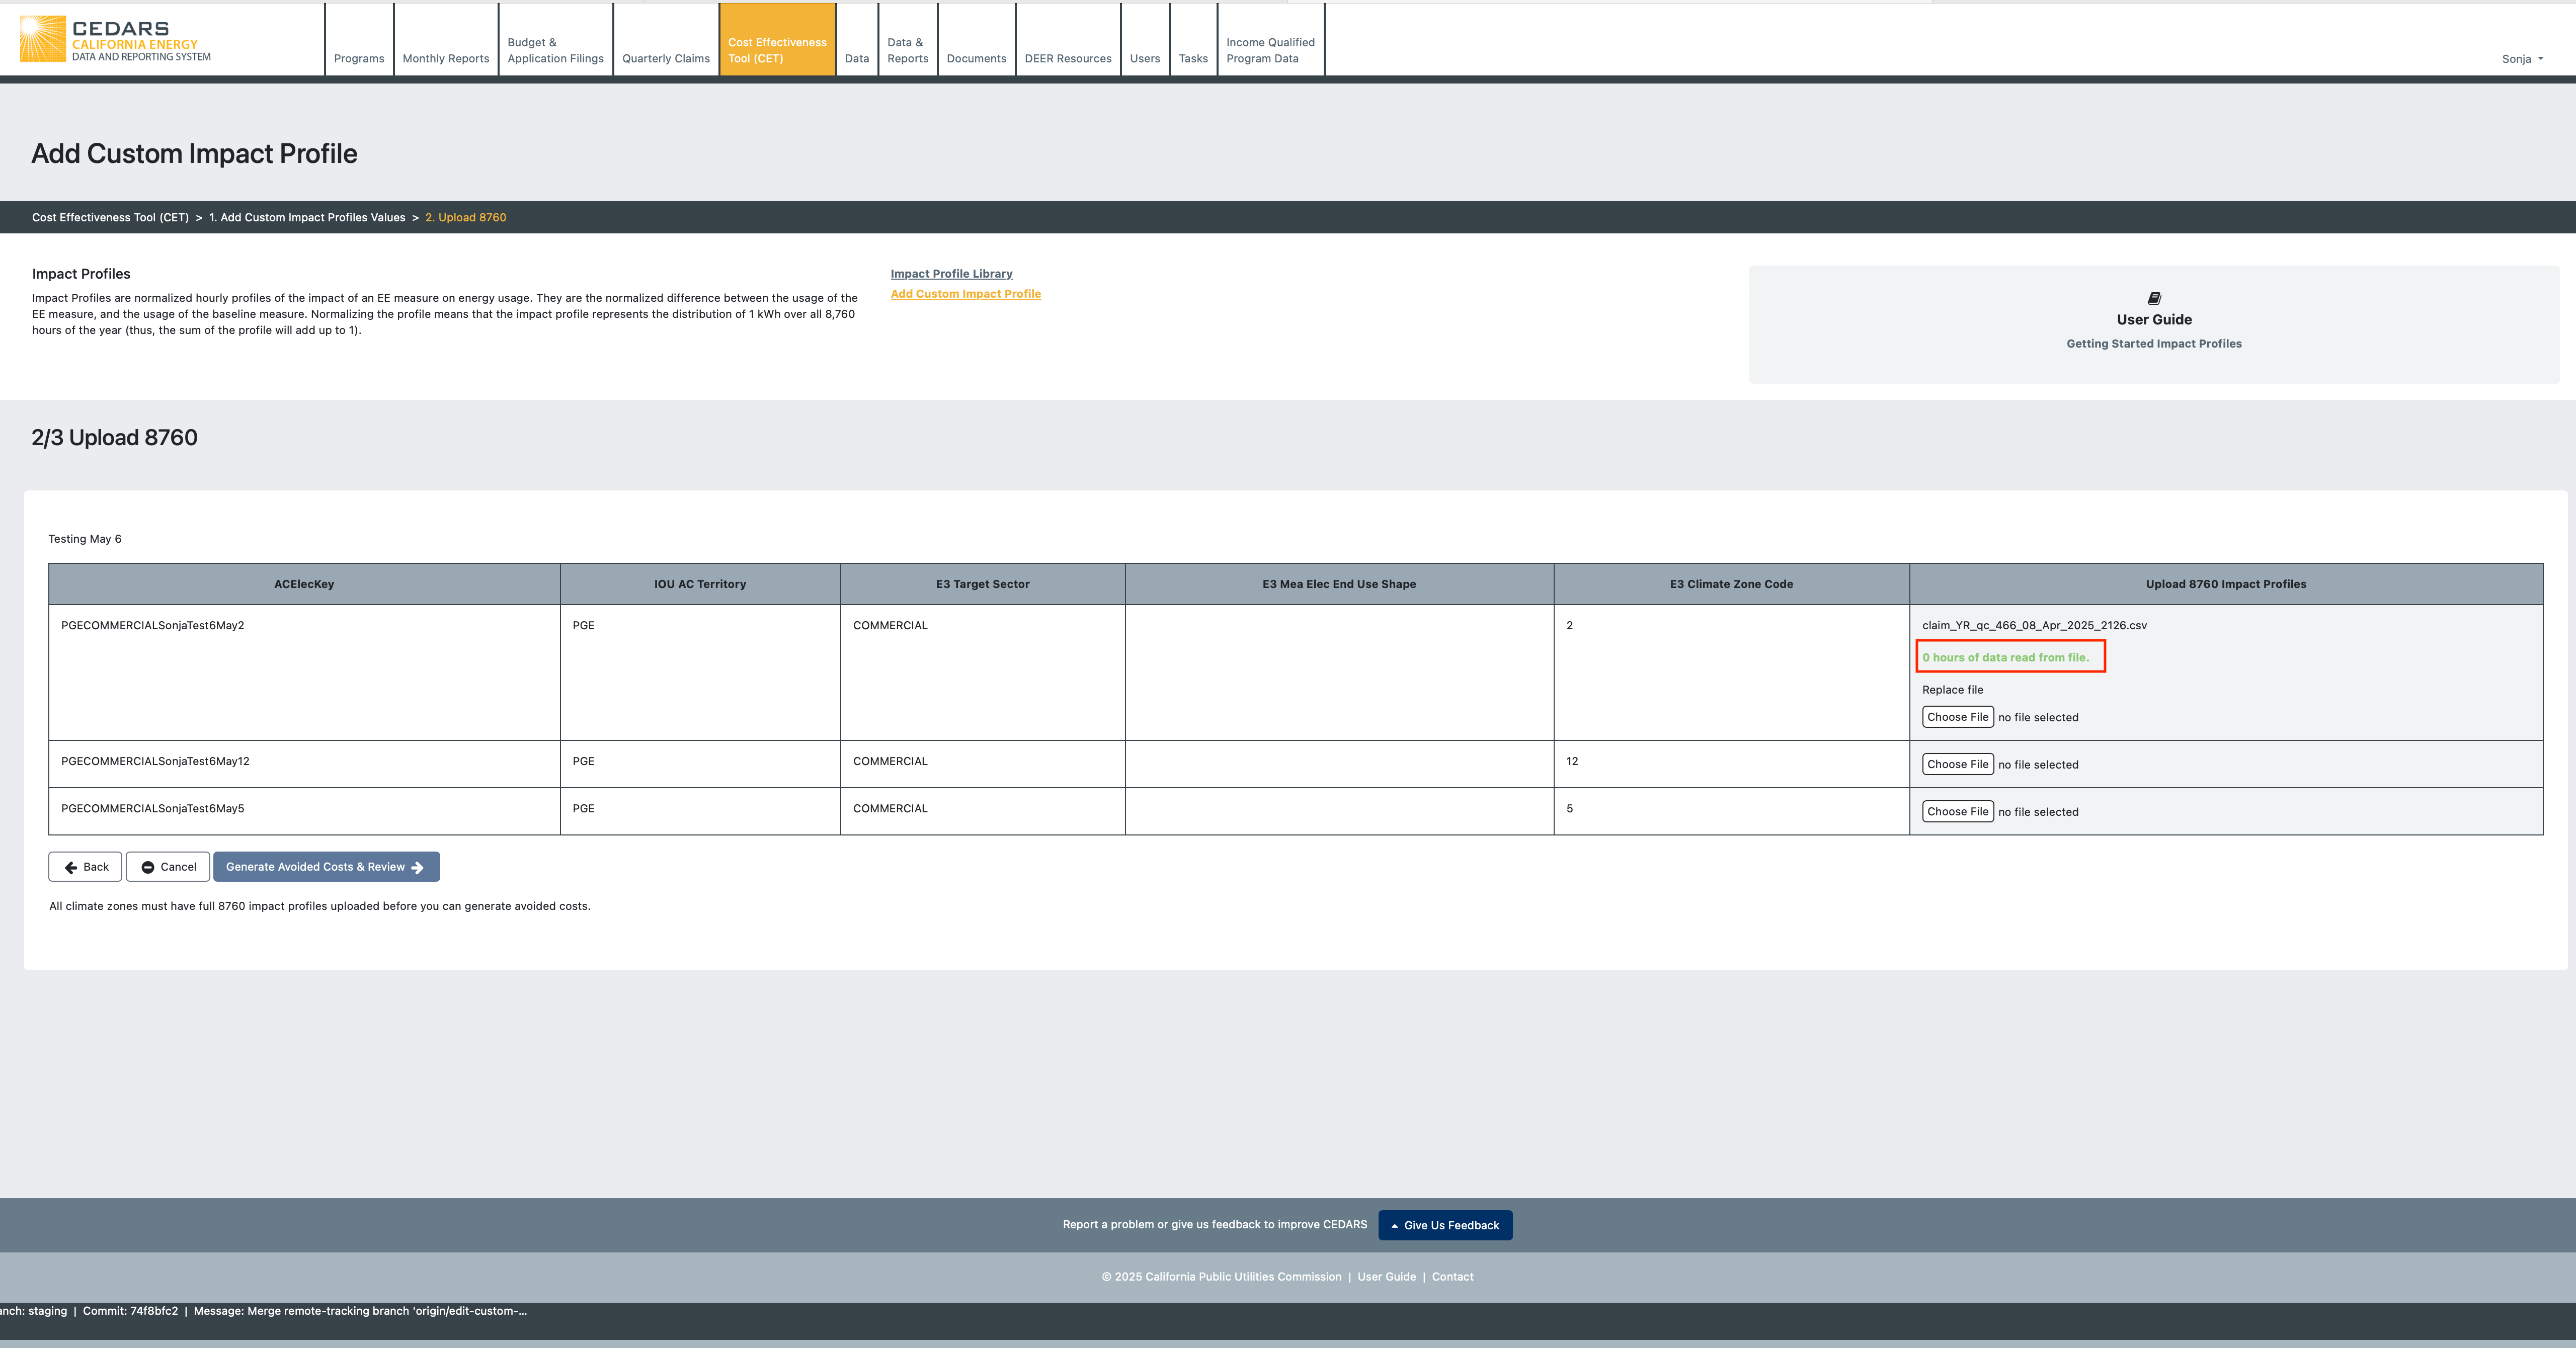Open Getting Started Impact Profiles guide

click(x=2154, y=344)
